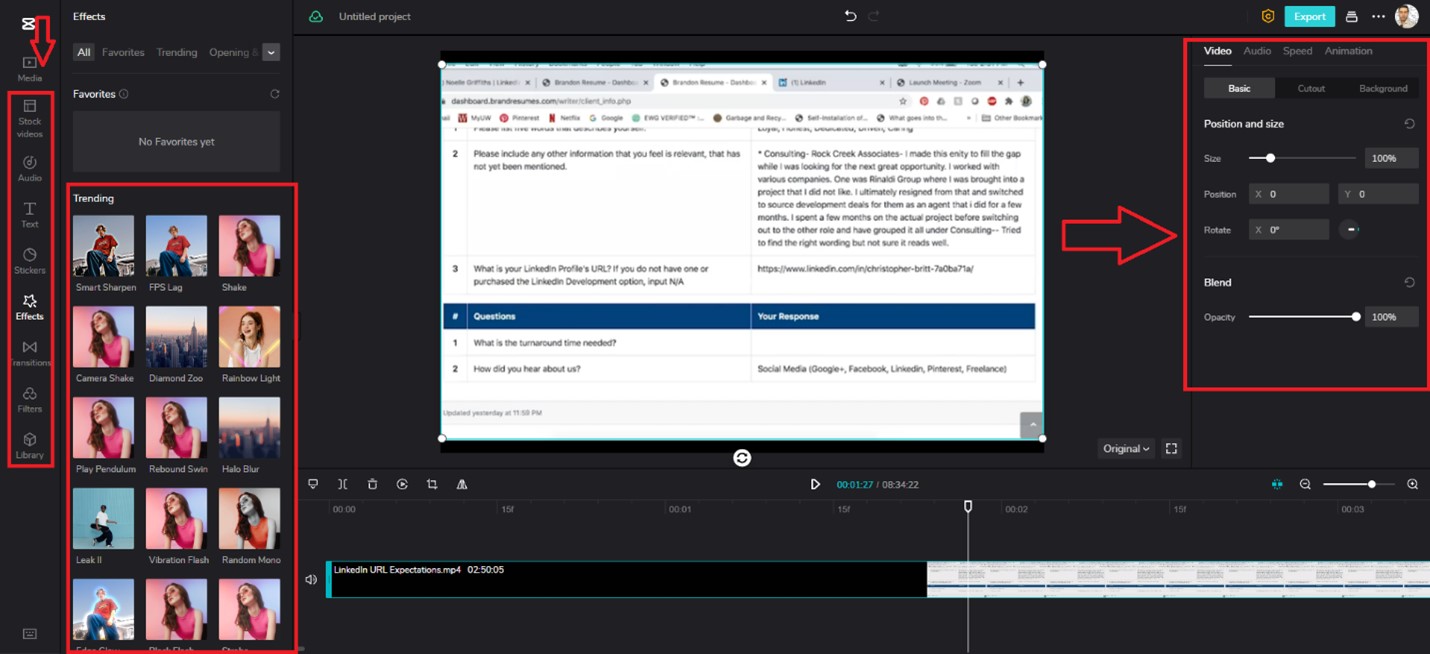Select the Trending filter in Effects
The image size is (1430, 654).
point(177,52)
